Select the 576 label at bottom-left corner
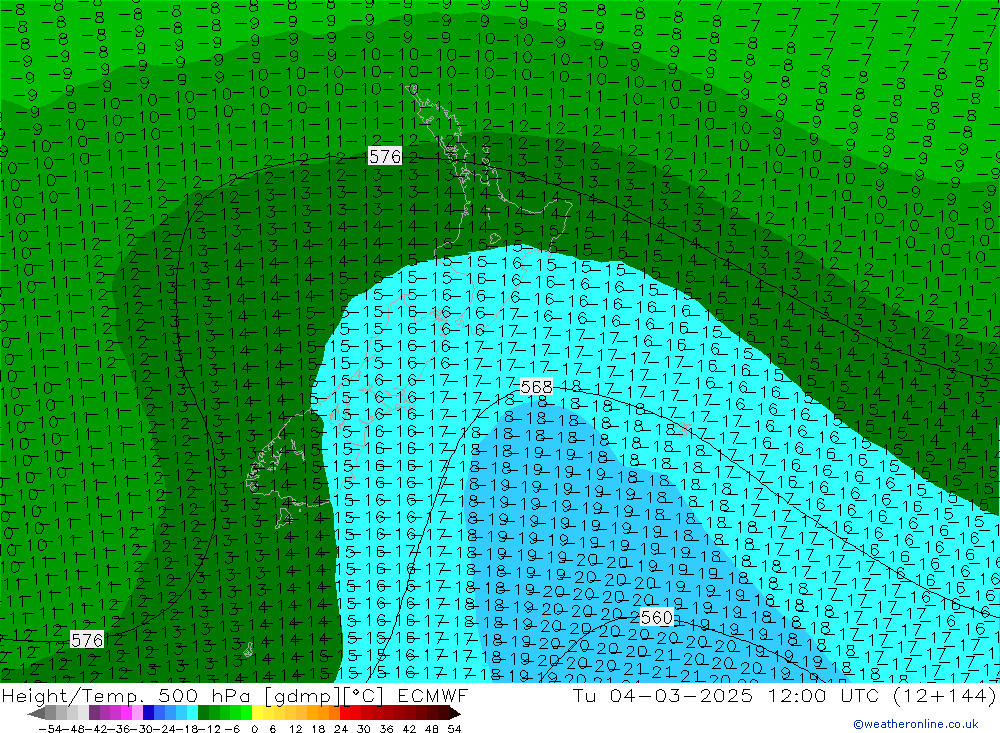The height and width of the screenshot is (733, 1000). tap(87, 640)
